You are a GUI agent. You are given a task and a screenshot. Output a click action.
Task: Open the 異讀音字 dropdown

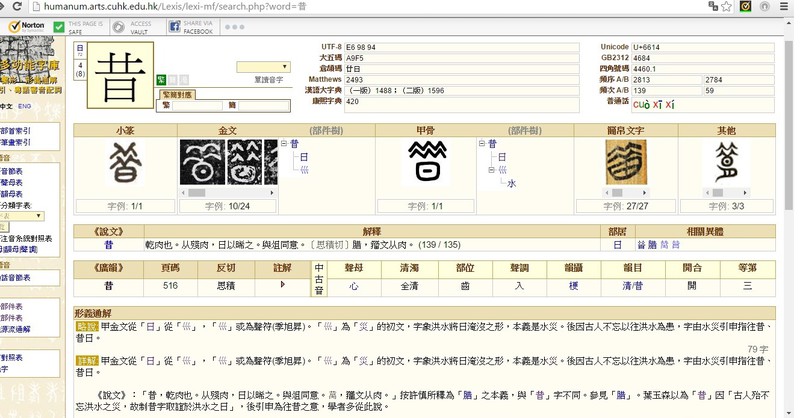tap(263, 67)
